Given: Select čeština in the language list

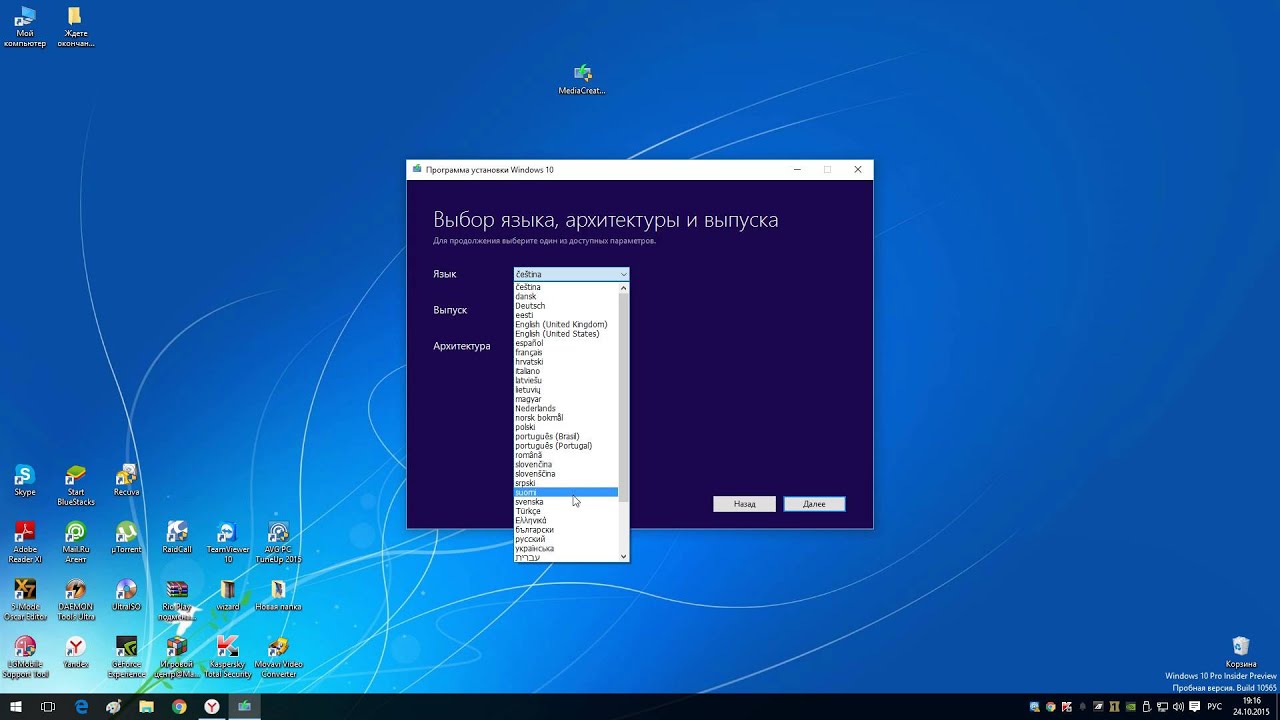Looking at the screenshot, I should [566, 287].
